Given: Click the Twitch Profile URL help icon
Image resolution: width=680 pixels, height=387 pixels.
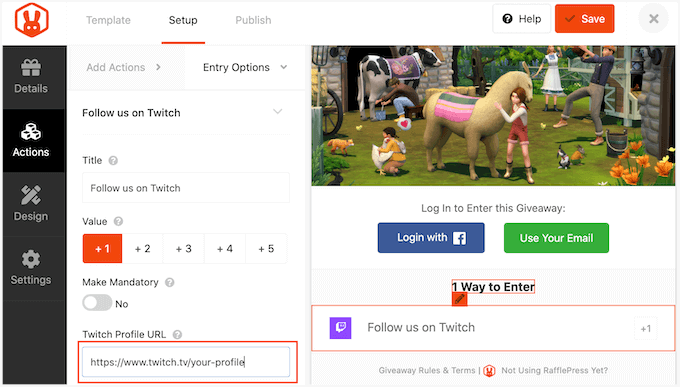Looking at the screenshot, I should tap(177, 335).
